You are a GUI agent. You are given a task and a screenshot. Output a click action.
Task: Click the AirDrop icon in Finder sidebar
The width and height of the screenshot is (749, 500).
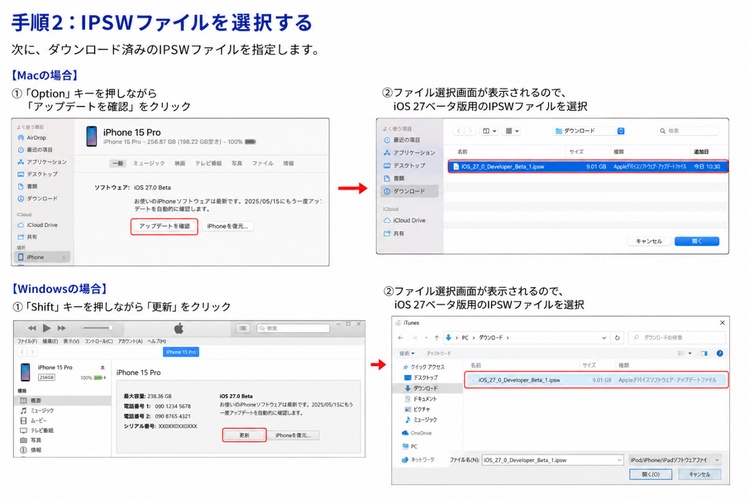coord(21,138)
